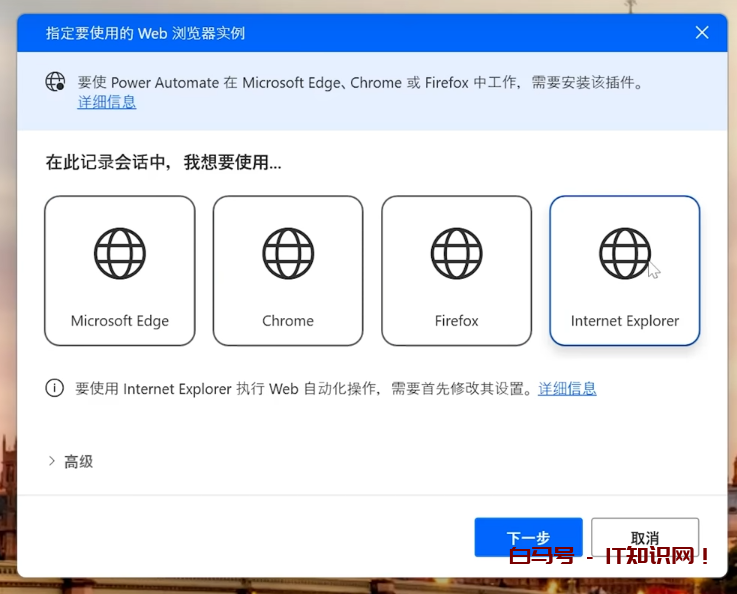Click the info circle icon beside the Internet Explorer note
Image resolution: width=737 pixels, height=594 pixels.
coord(55,388)
